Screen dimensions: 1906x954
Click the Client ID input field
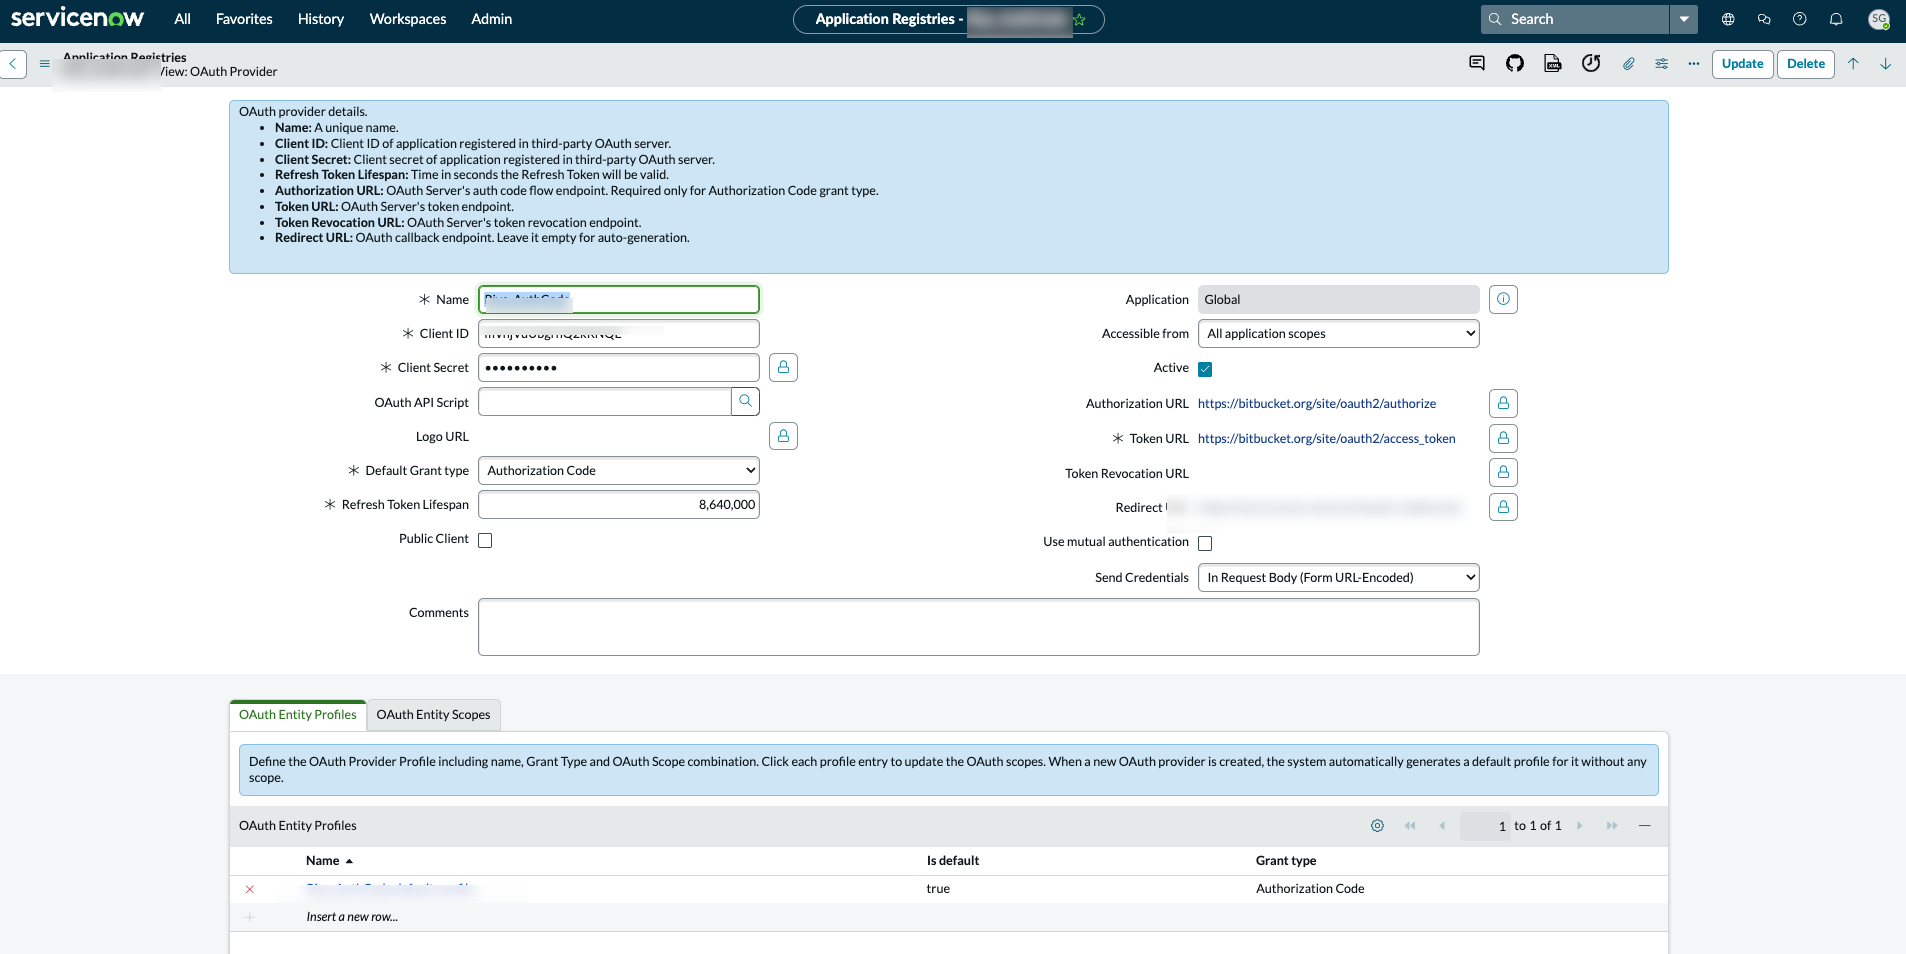[618, 334]
